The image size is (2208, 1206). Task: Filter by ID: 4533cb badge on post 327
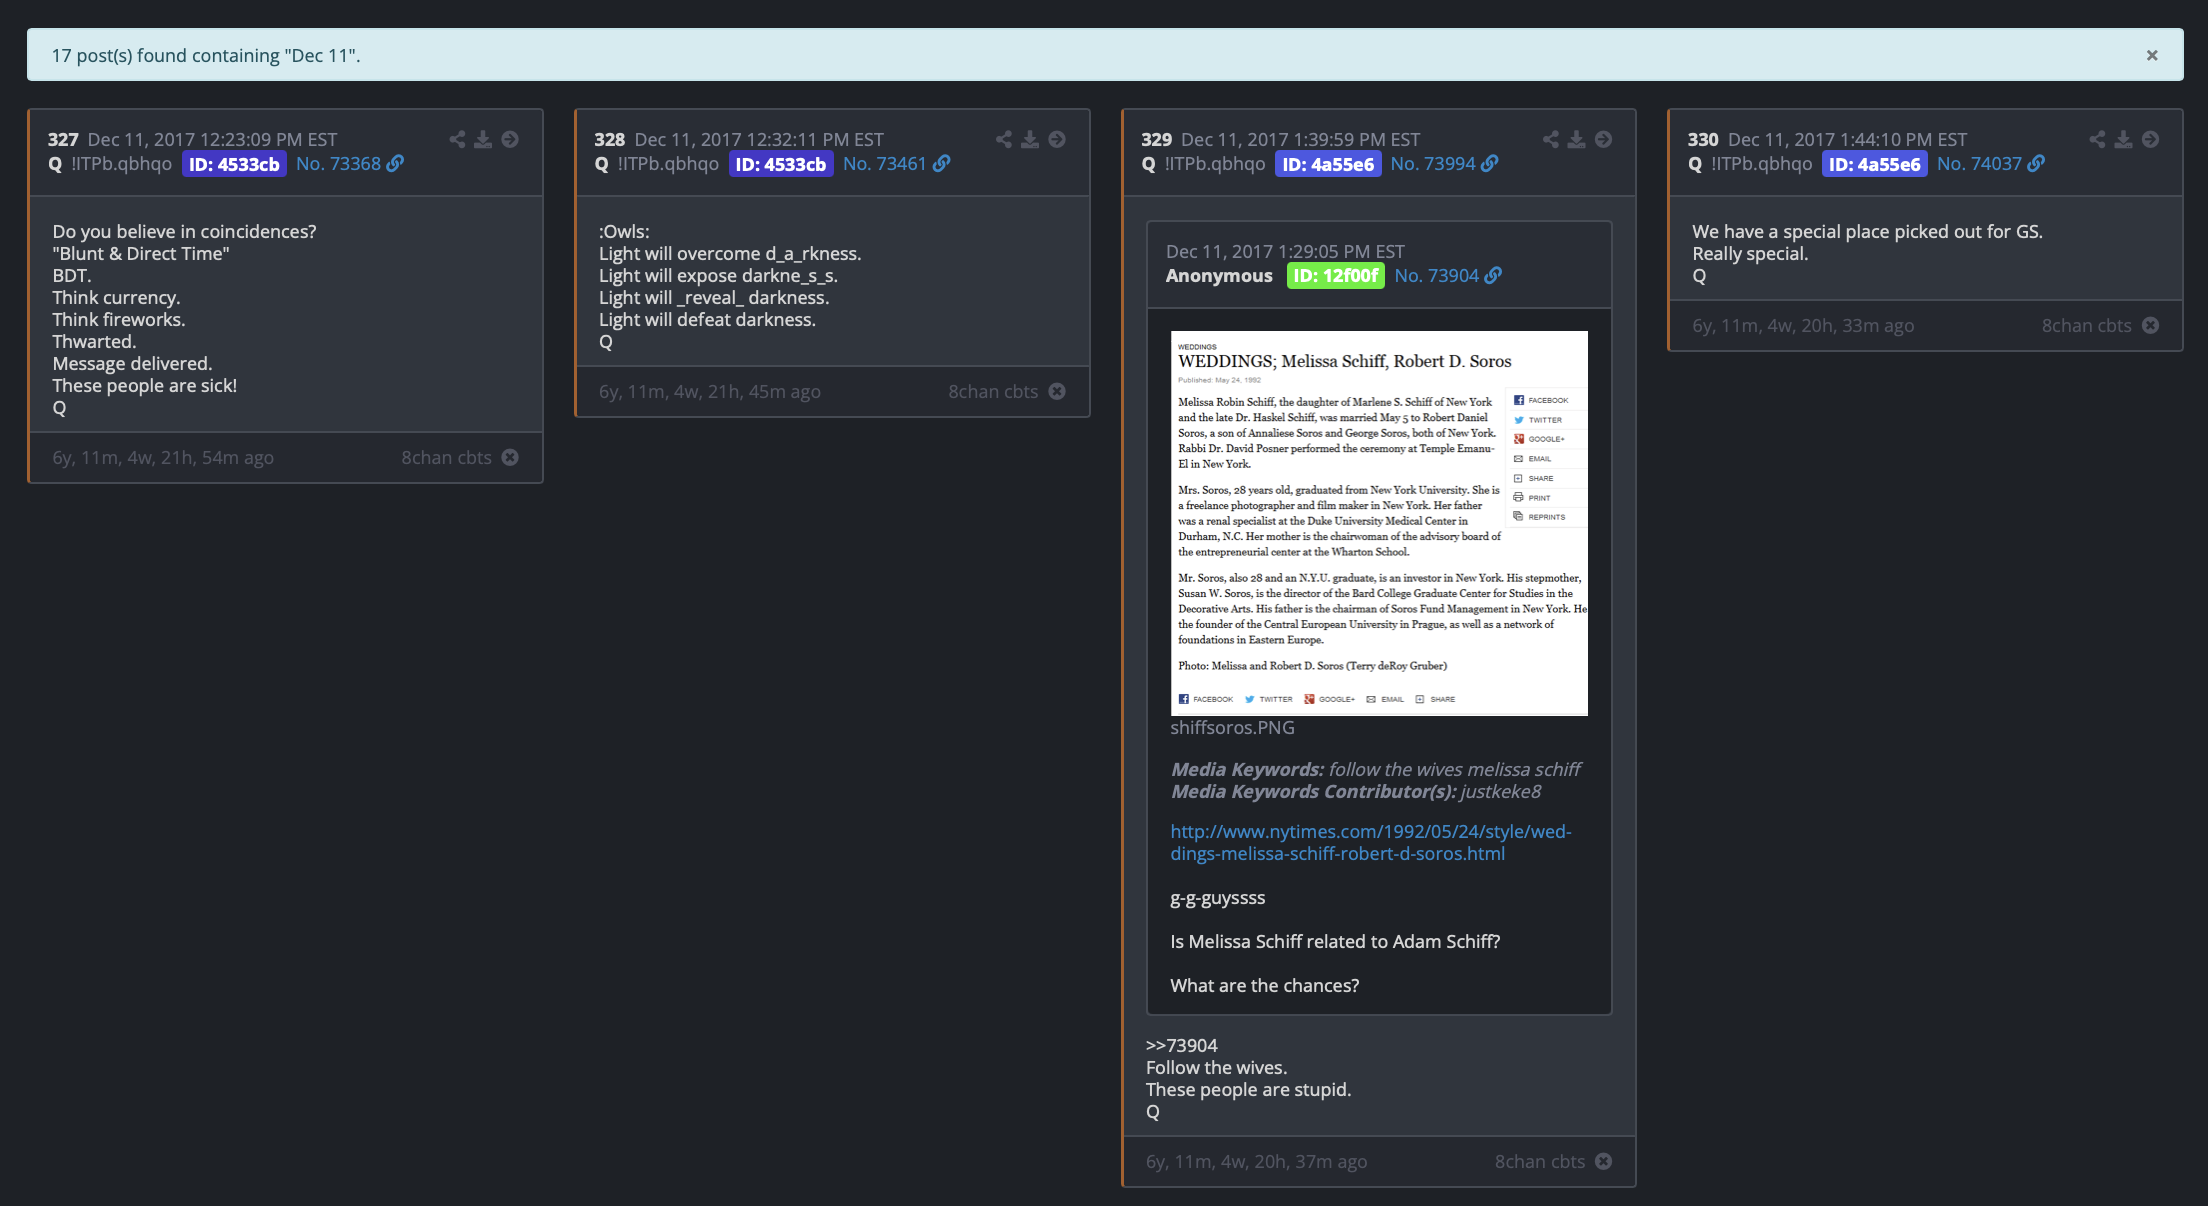click(234, 164)
